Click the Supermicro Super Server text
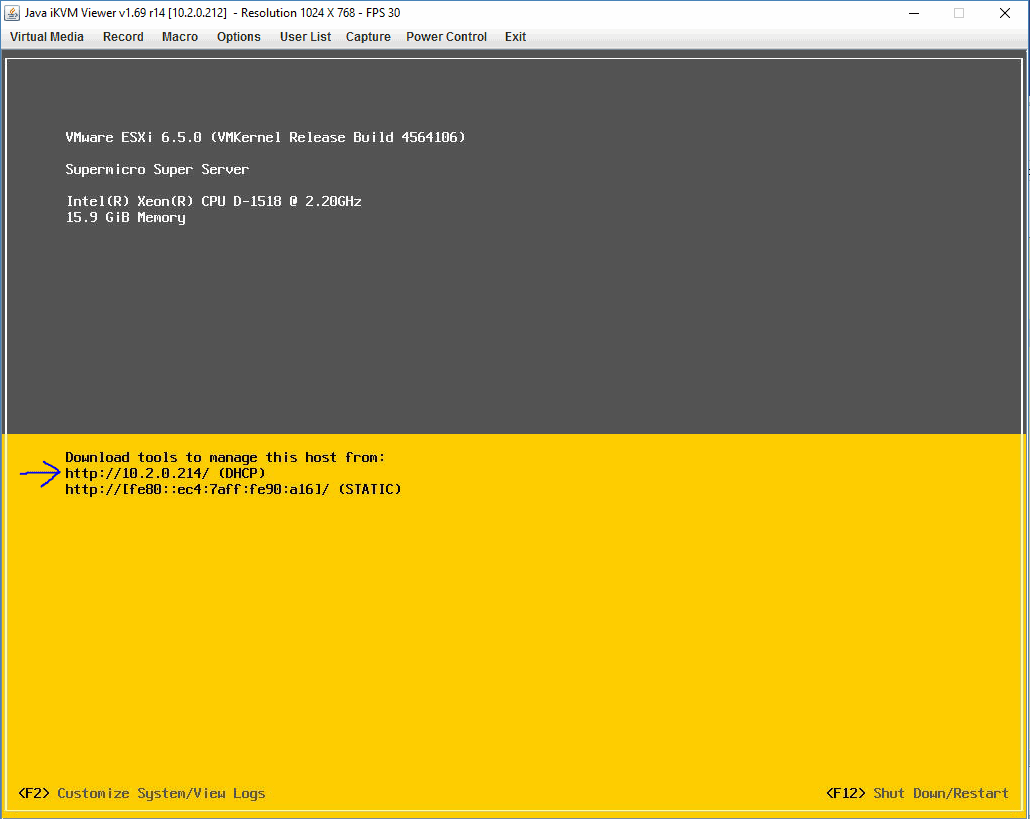This screenshot has width=1030, height=819. tap(157, 169)
